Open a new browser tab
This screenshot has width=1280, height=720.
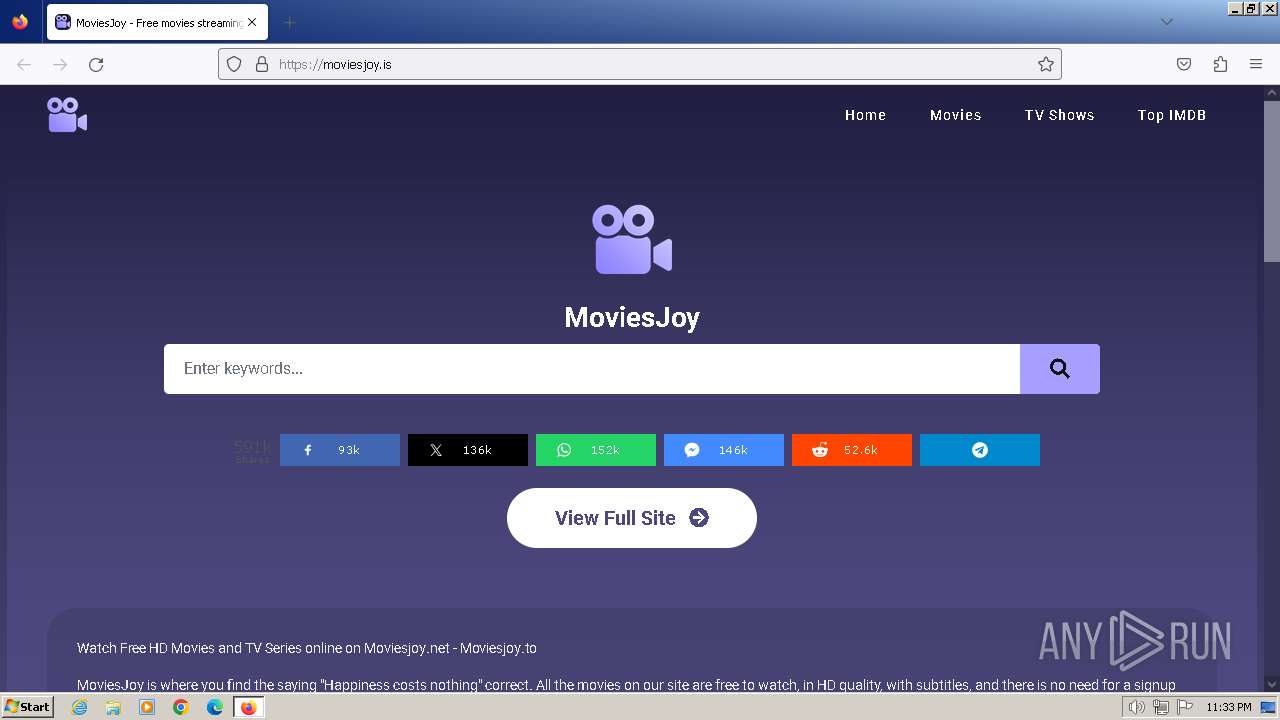[x=289, y=22]
